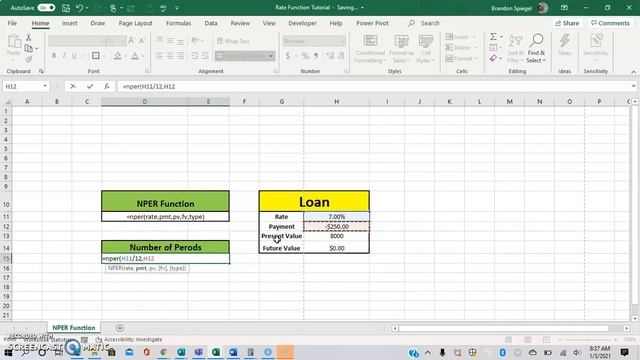Click the Font Color letter A
The width and height of the screenshot is (640, 360).
(135, 56)
